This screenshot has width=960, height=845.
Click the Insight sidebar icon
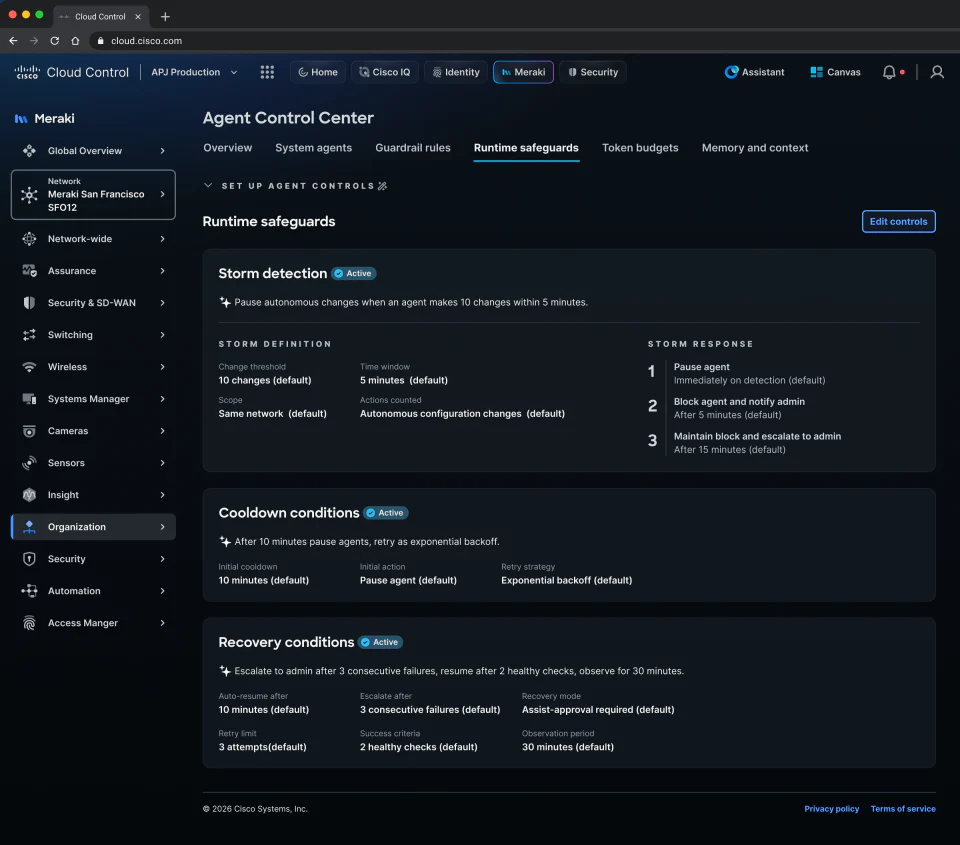click(x=29, y=495)
